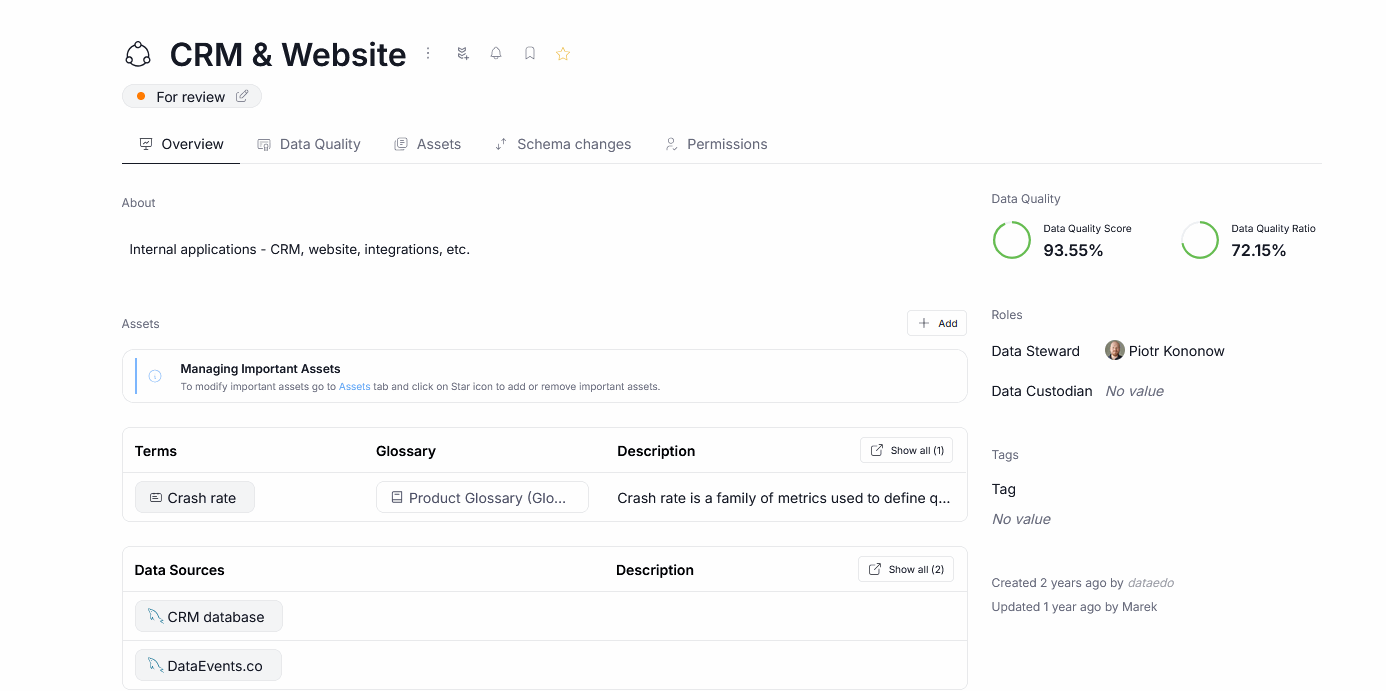The height and width of the screenshot is (691, 1386).
Task: Open the CRM database data source
Action: 209,617
